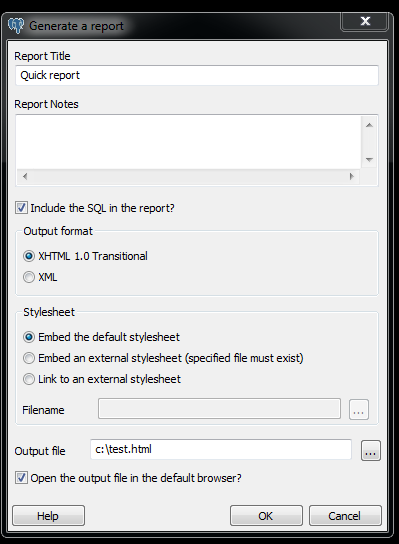Click inside the Report Notes text area

point(188,142)
